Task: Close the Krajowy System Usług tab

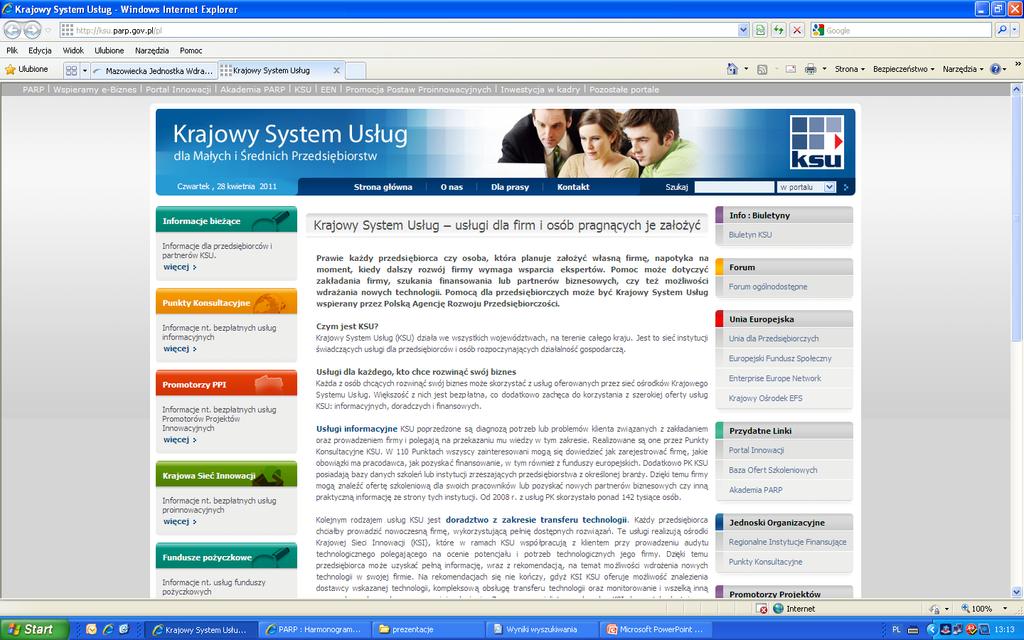Action: tap(337, 71)
